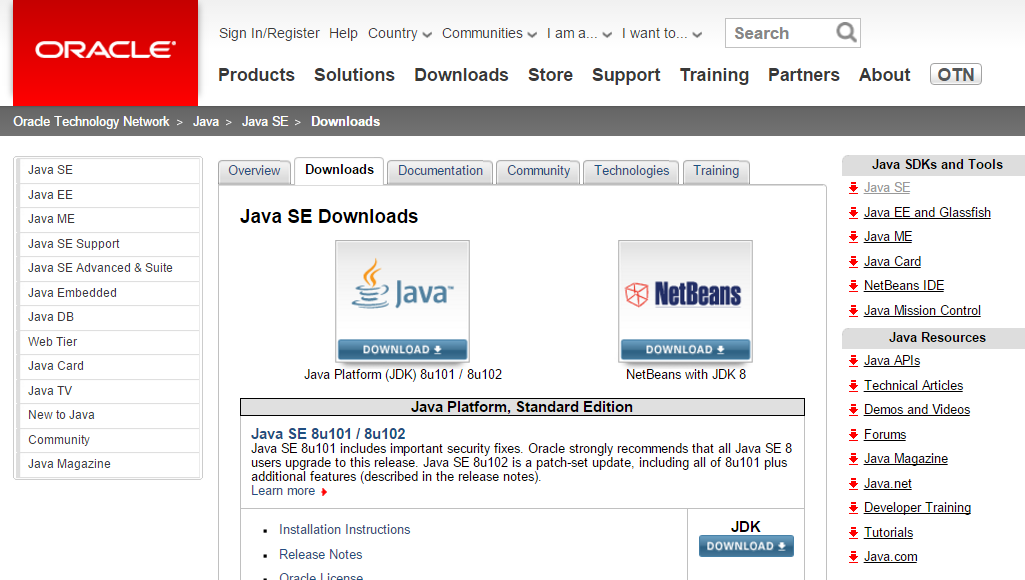The image size is (1025, 580).
Task: Expand the Country dropdown
Action: click(399, 33)
